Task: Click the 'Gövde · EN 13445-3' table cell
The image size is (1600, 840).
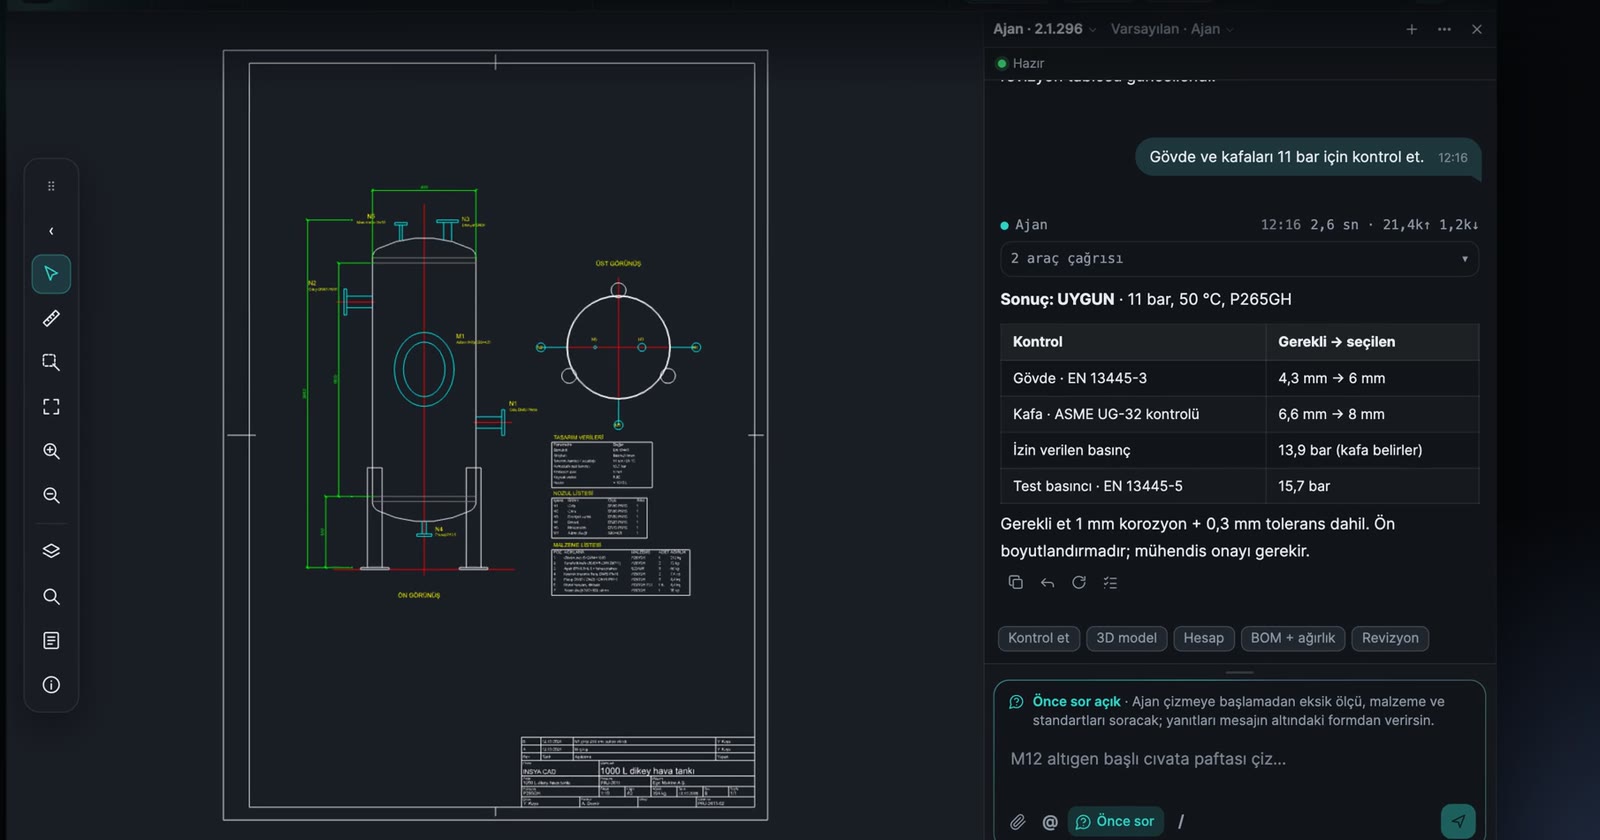Action: (x=1133, y=378)
